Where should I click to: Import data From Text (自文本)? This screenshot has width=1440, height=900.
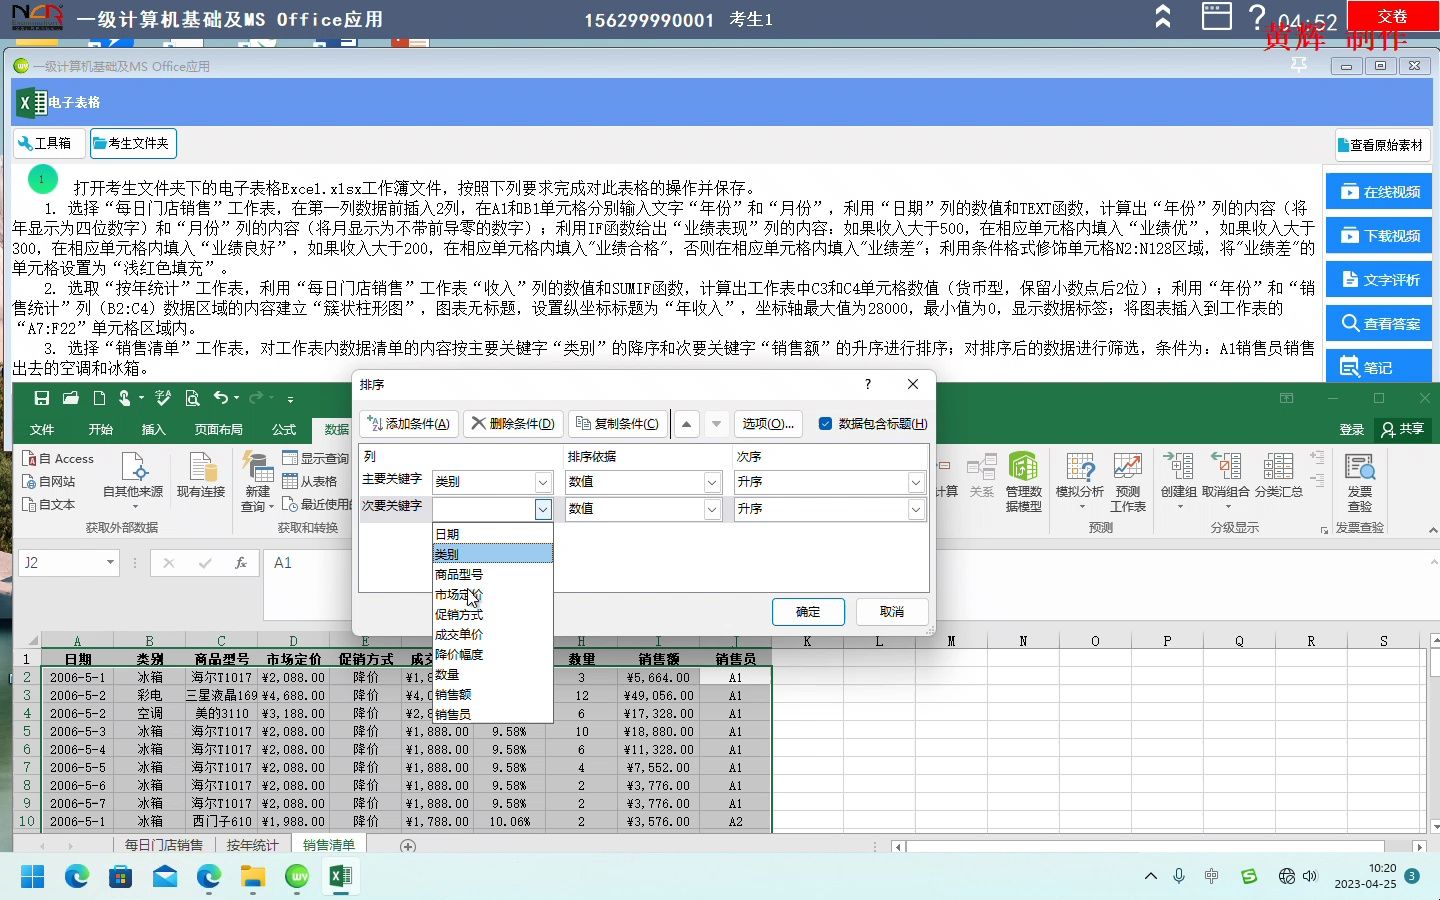click(x=49, y=504)
